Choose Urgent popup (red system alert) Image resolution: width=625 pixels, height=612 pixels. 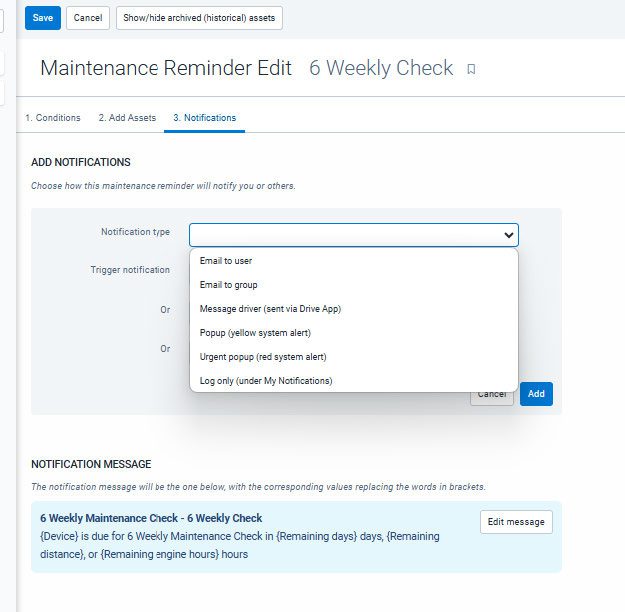263,357
